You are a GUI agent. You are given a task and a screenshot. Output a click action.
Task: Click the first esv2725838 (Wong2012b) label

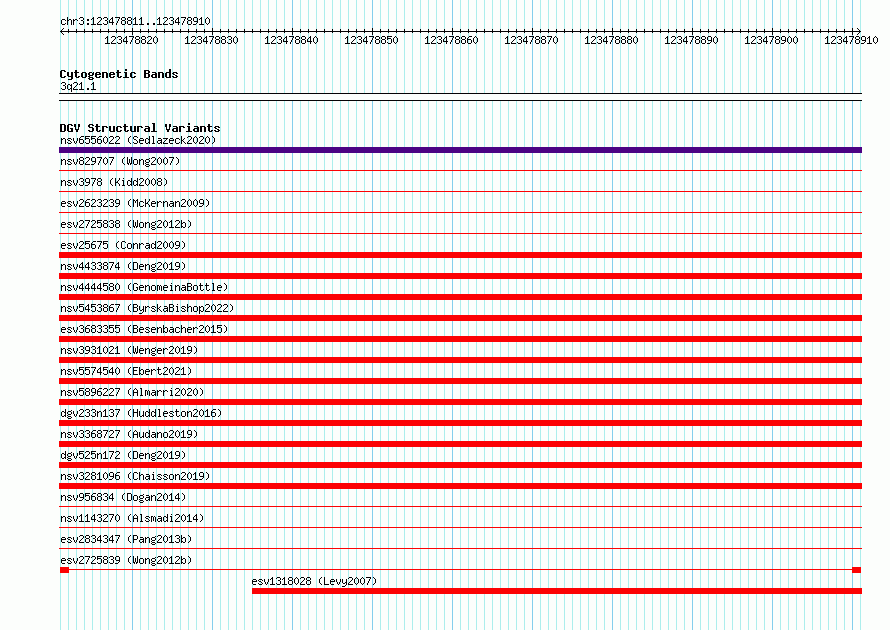click(126, 224)
